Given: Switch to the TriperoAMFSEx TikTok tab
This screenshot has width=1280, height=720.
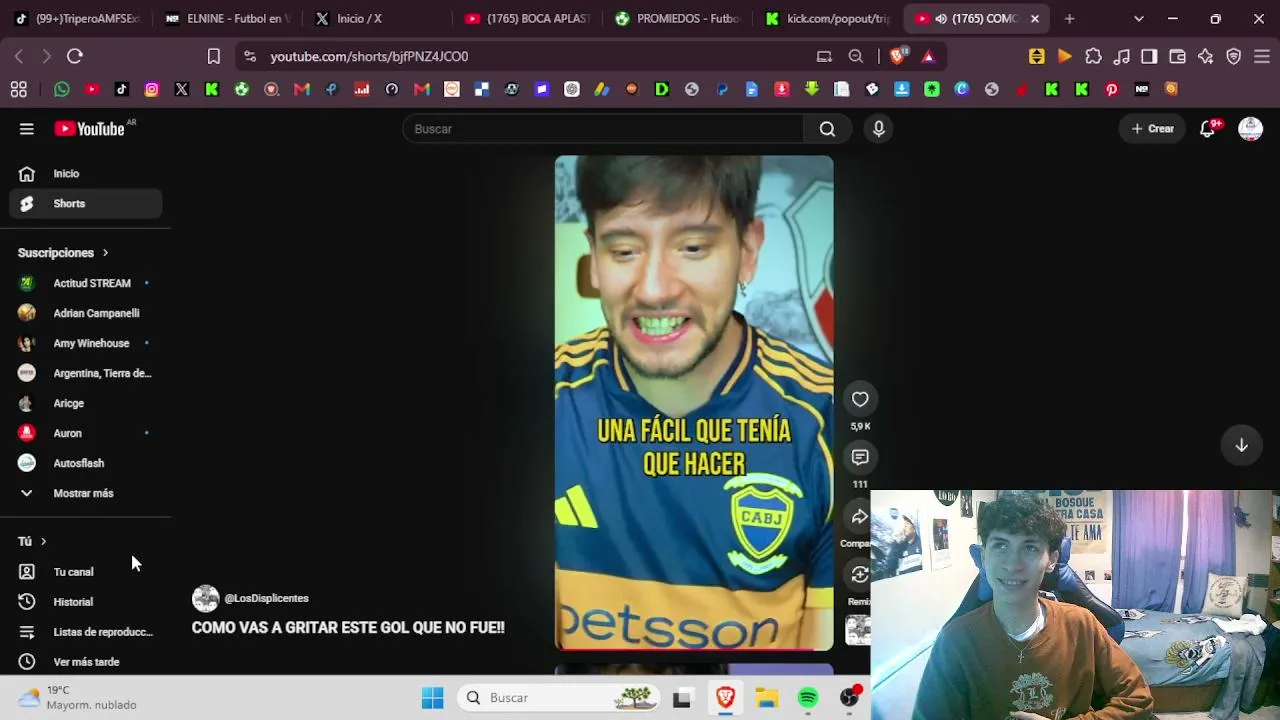Looking at the screenshot, I should [78, 18].
